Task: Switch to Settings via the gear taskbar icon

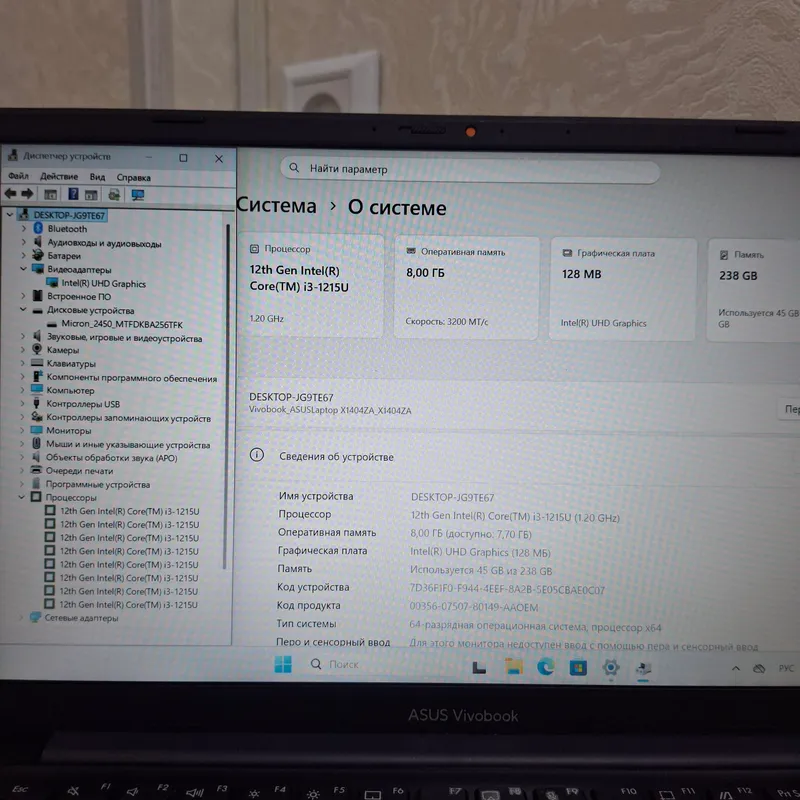Action: click(611, 667)
